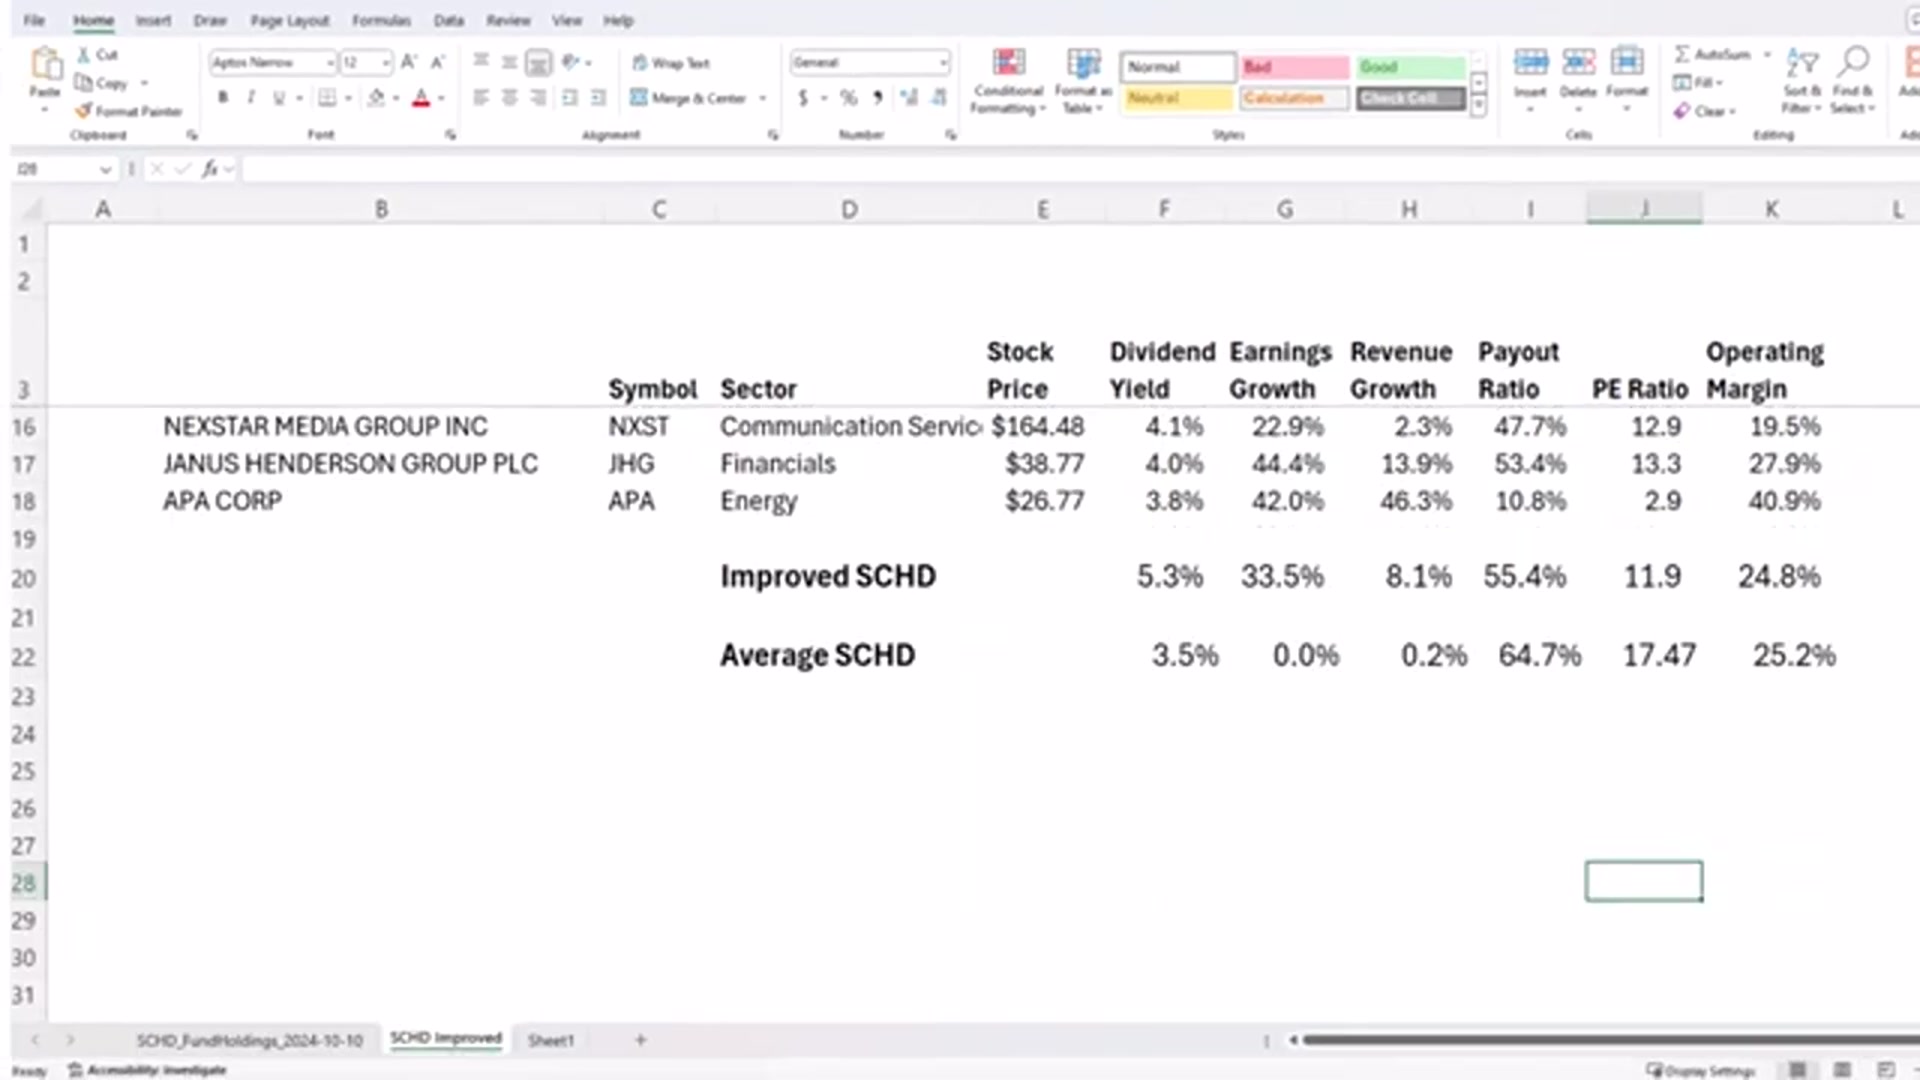
Task: Decrease the cell indent
Action: pyautogui.click(x=570, y=97)
